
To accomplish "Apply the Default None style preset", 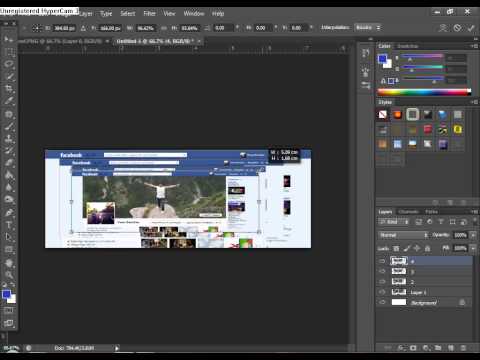I will (383, 115).
